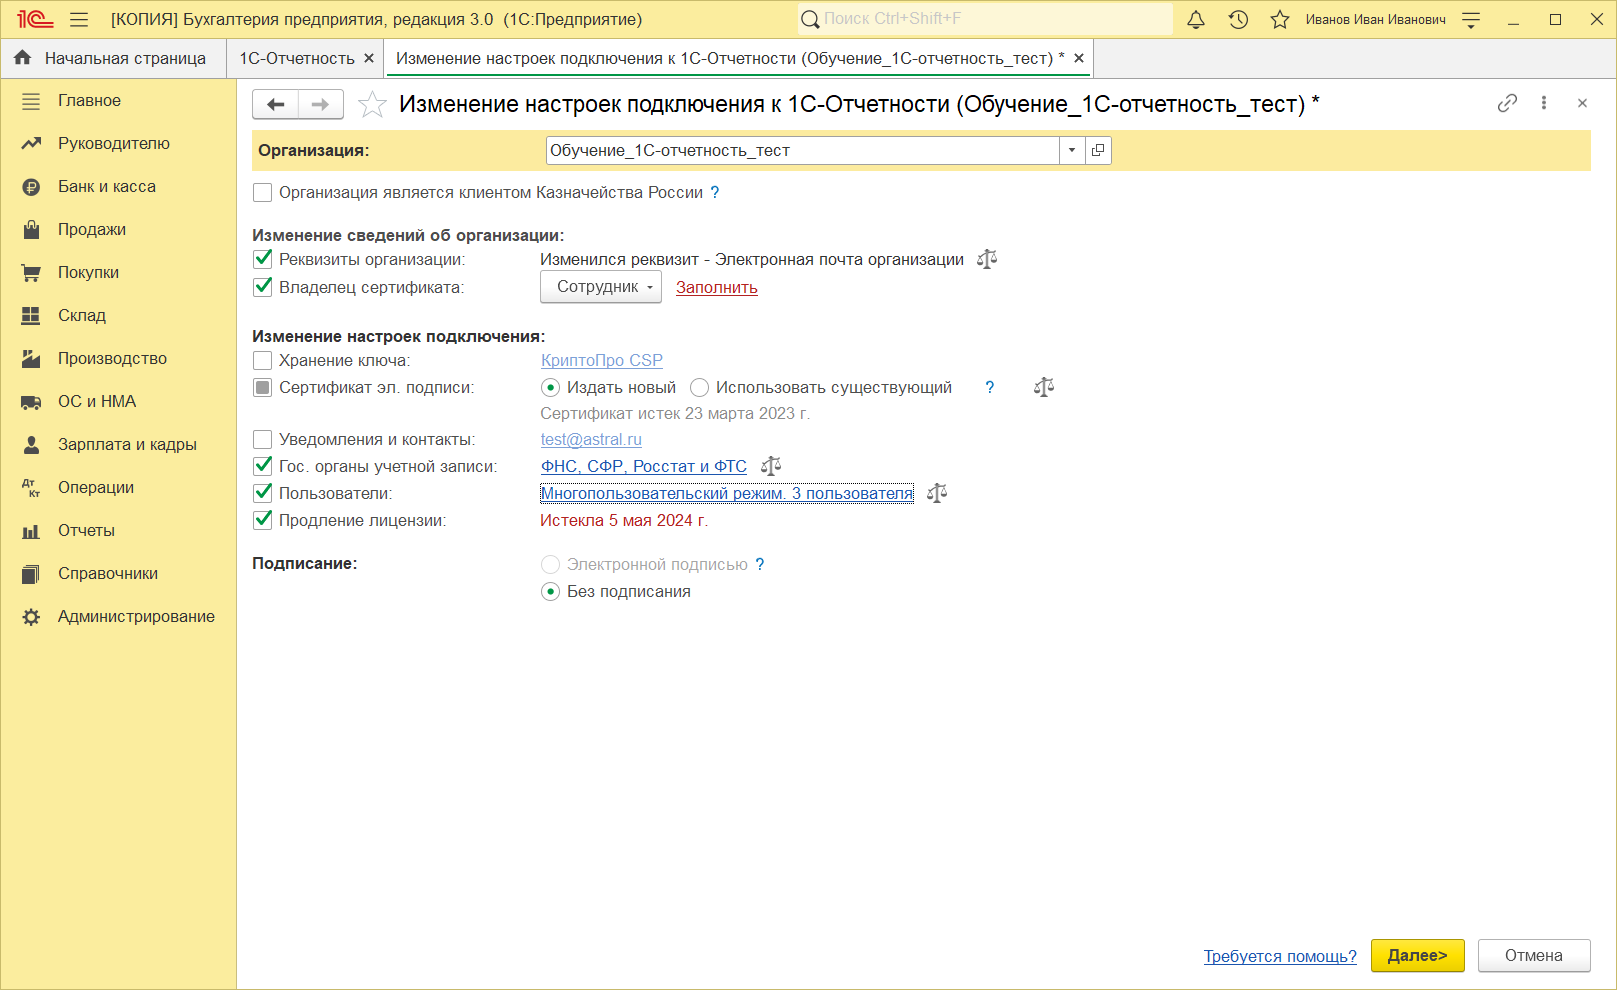Open notifications bell icon

[1196, 20]
